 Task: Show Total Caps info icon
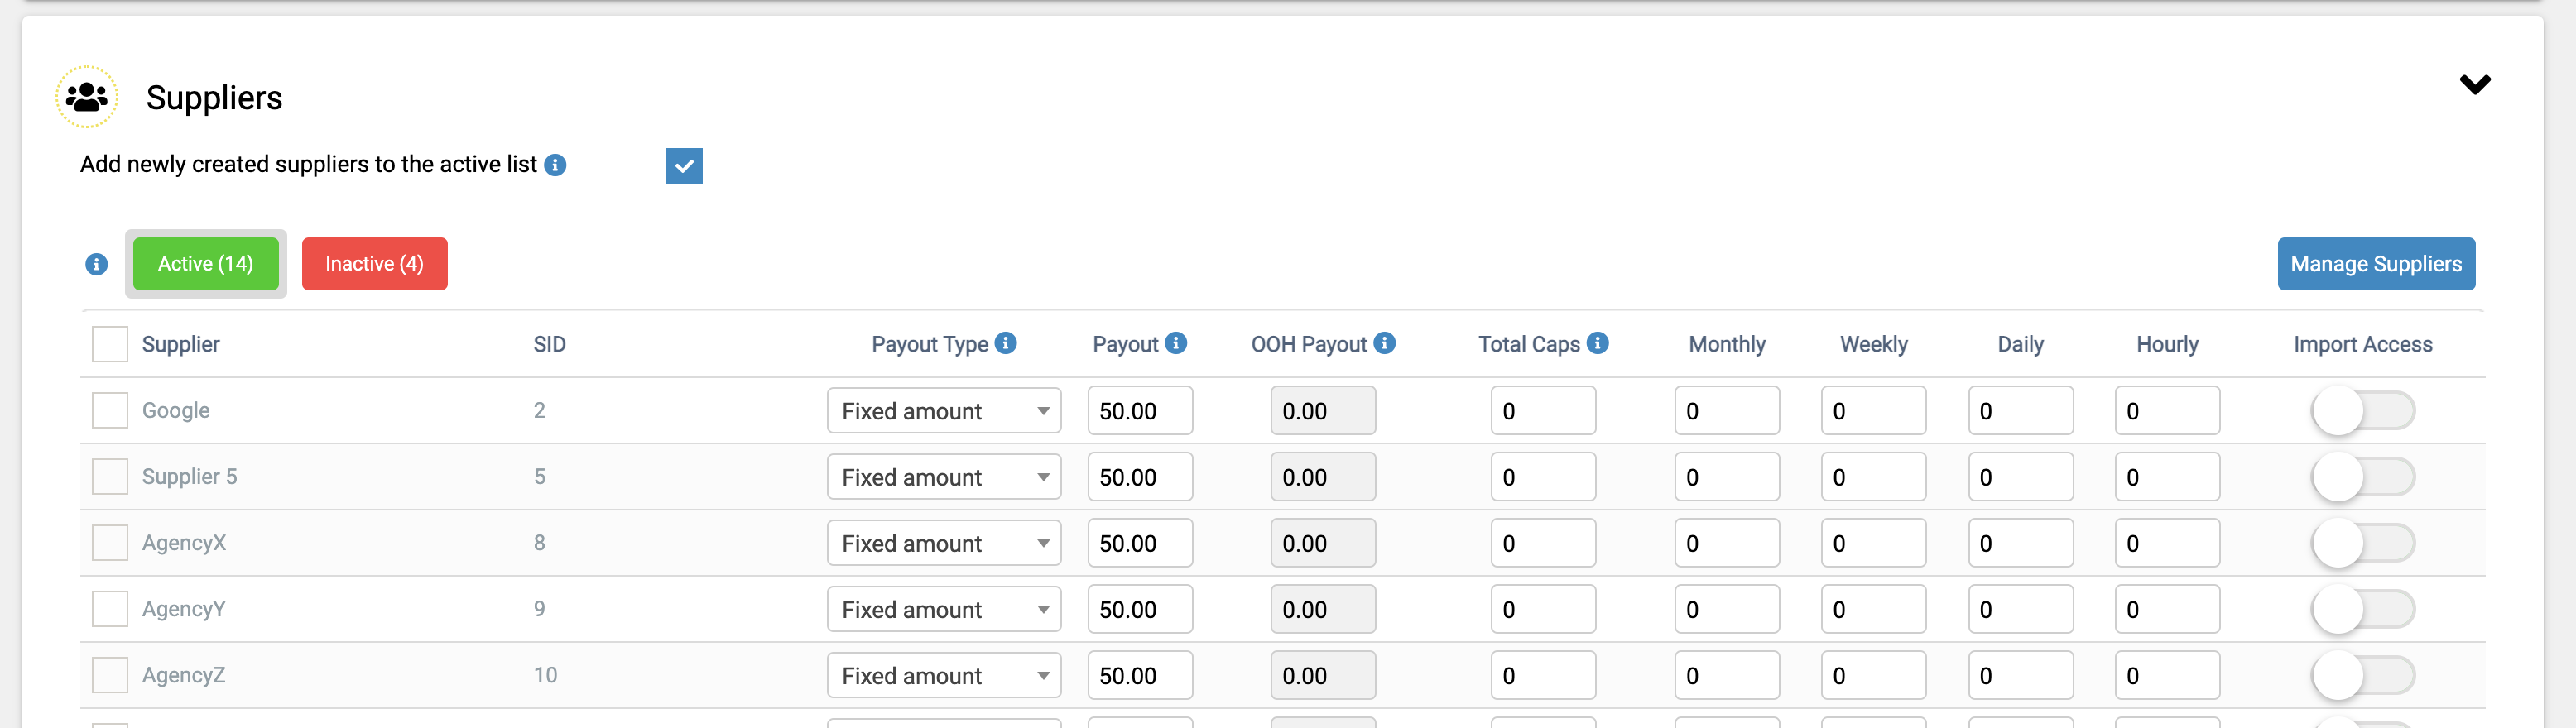(x=1598, y=343)
